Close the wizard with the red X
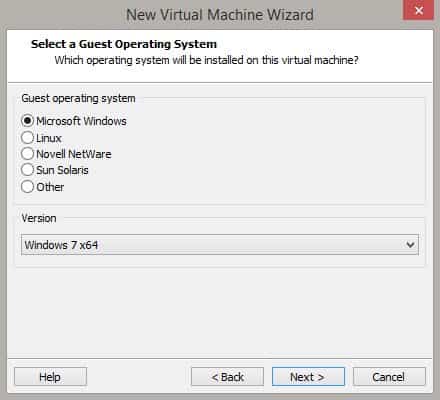 418,10
